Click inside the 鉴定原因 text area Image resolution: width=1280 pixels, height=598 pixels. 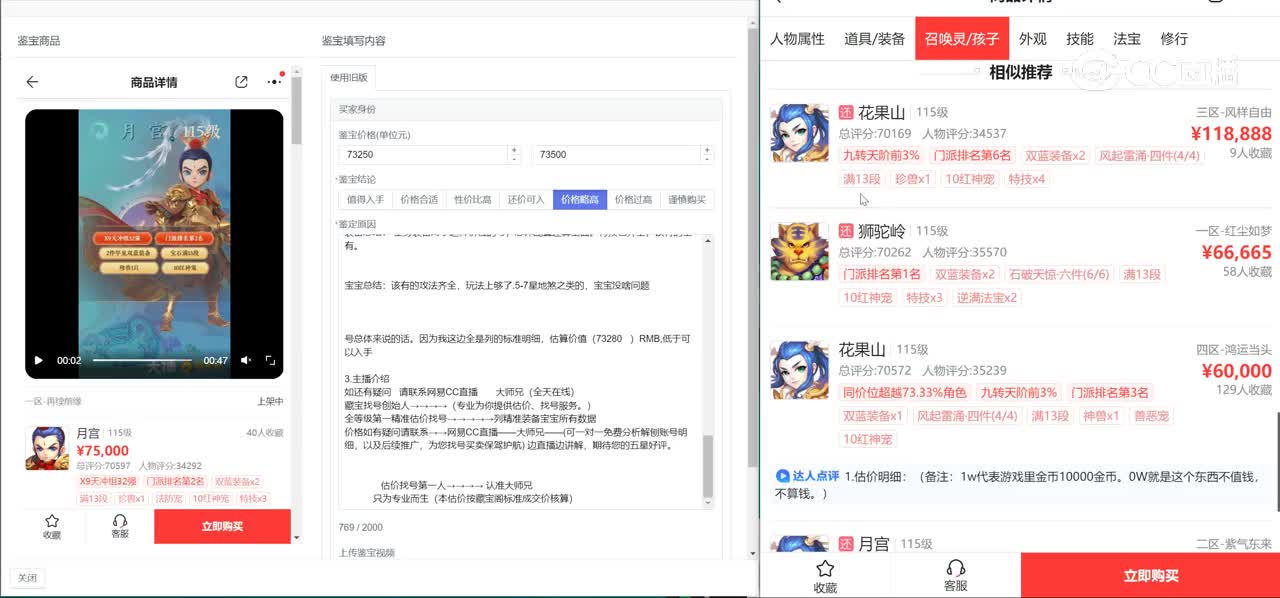520,371
